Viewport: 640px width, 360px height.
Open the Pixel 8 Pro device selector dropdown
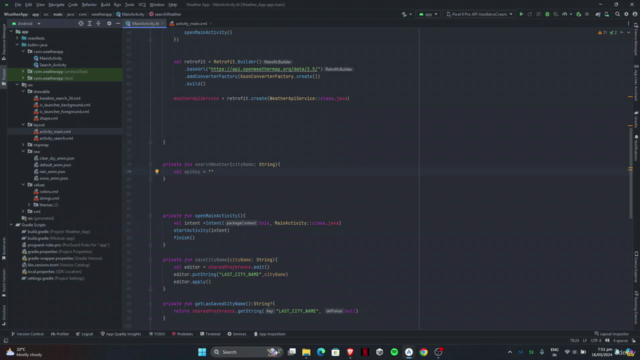coord(479,14)
